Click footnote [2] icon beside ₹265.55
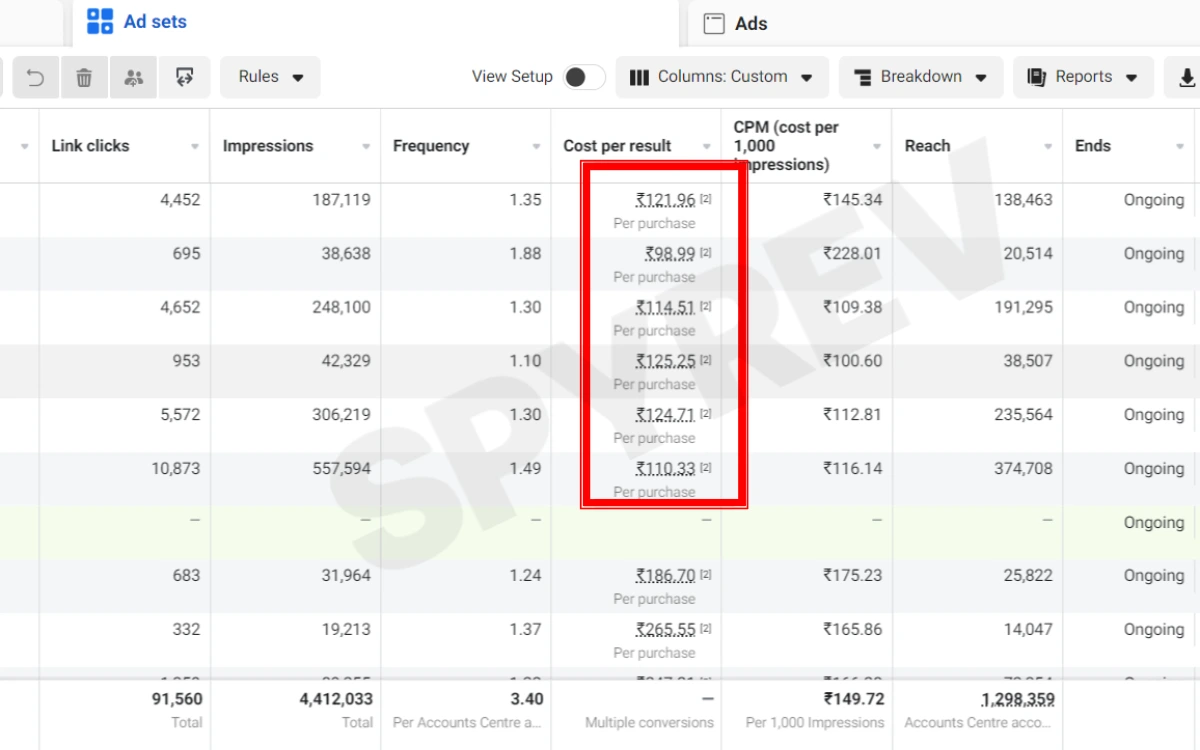1200x750 pixels. [x=706, y=629]
